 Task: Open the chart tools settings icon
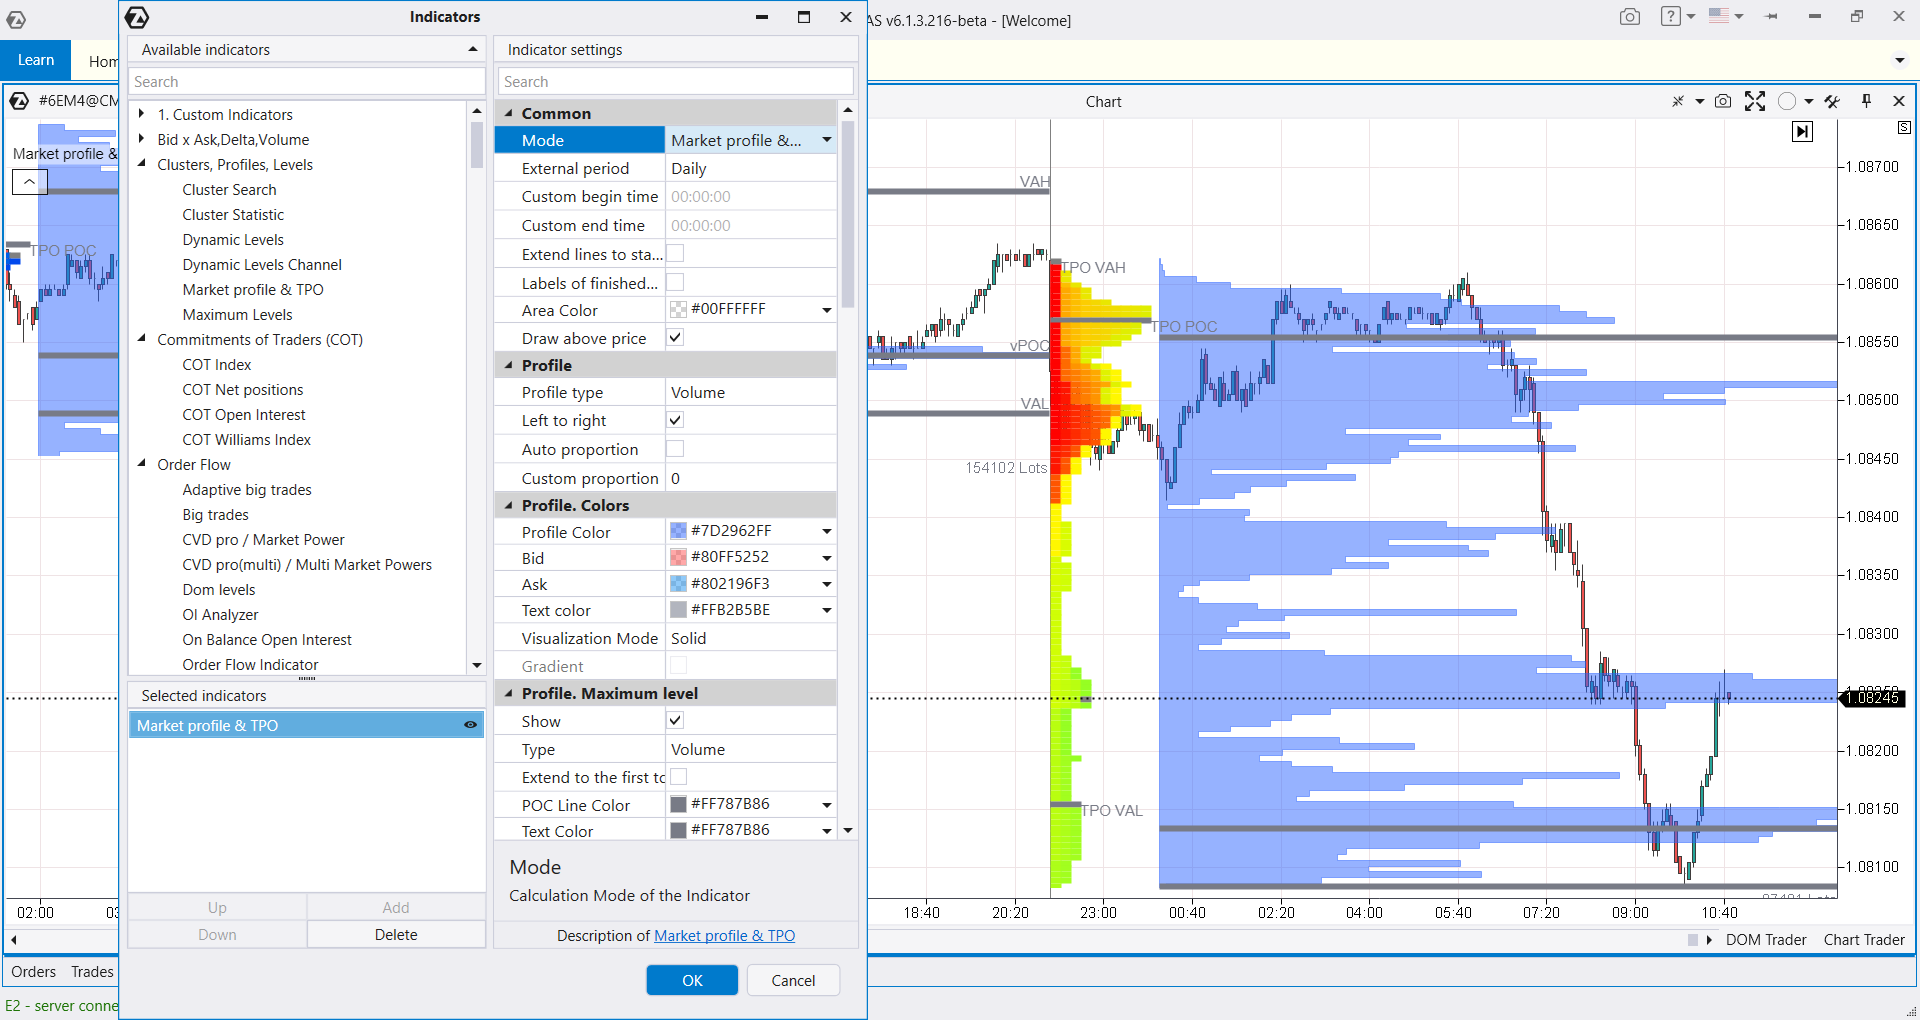pos(1833,101)
